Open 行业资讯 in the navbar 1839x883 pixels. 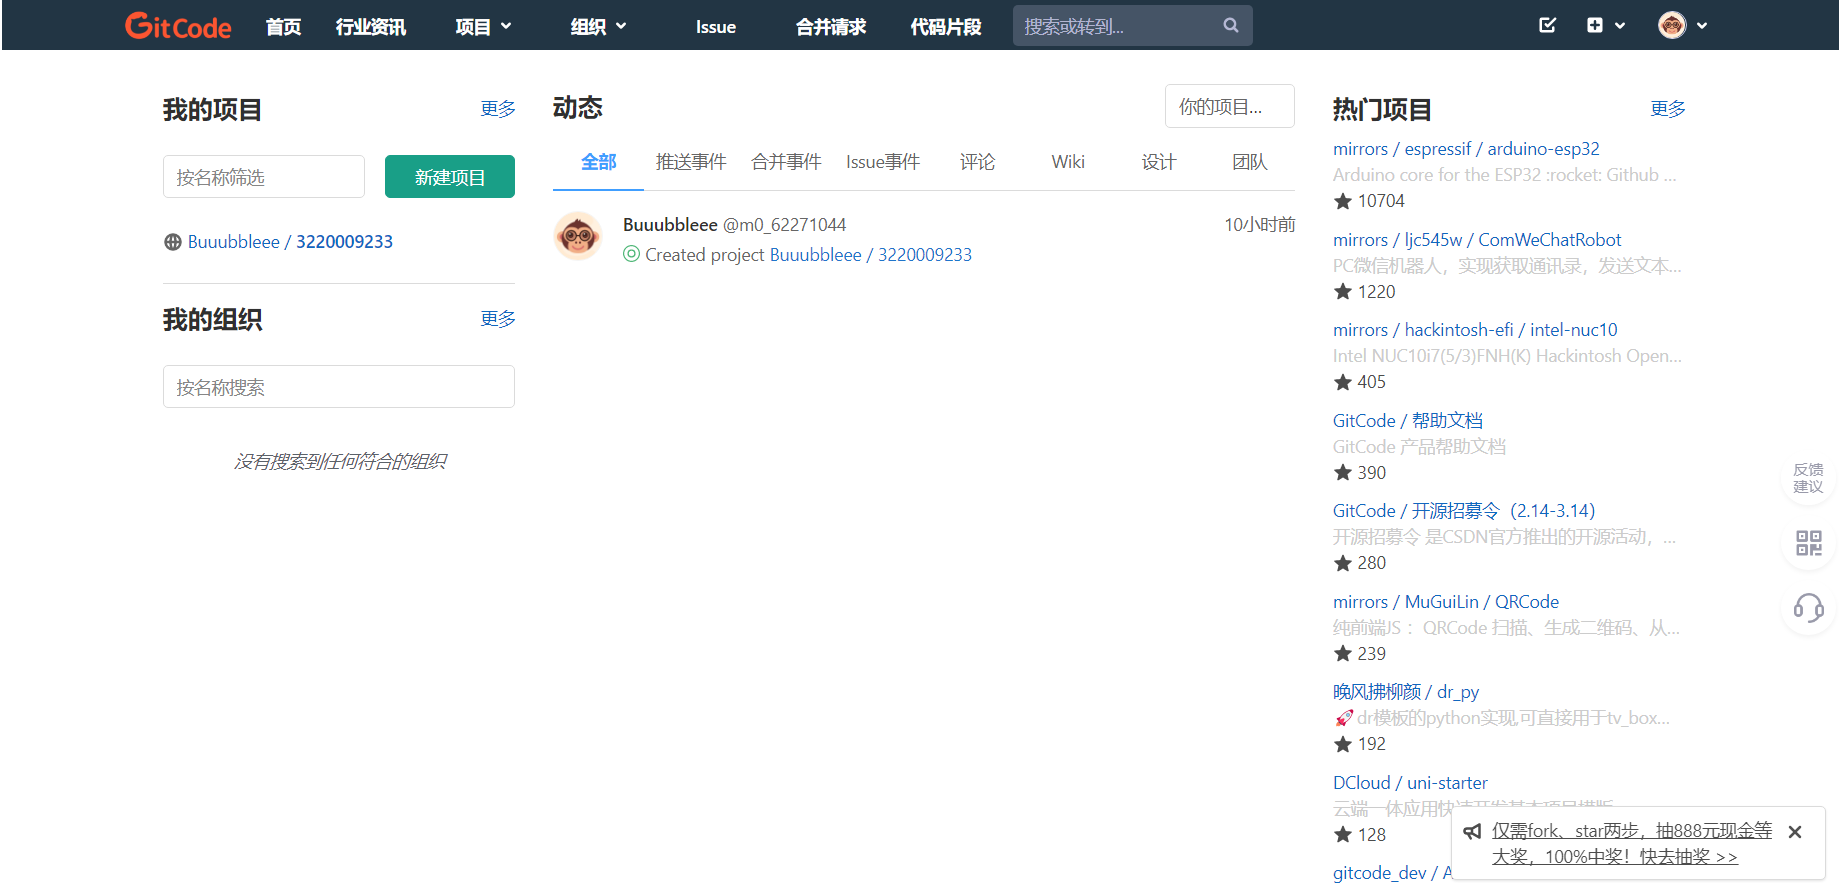(x=370, y=26)
